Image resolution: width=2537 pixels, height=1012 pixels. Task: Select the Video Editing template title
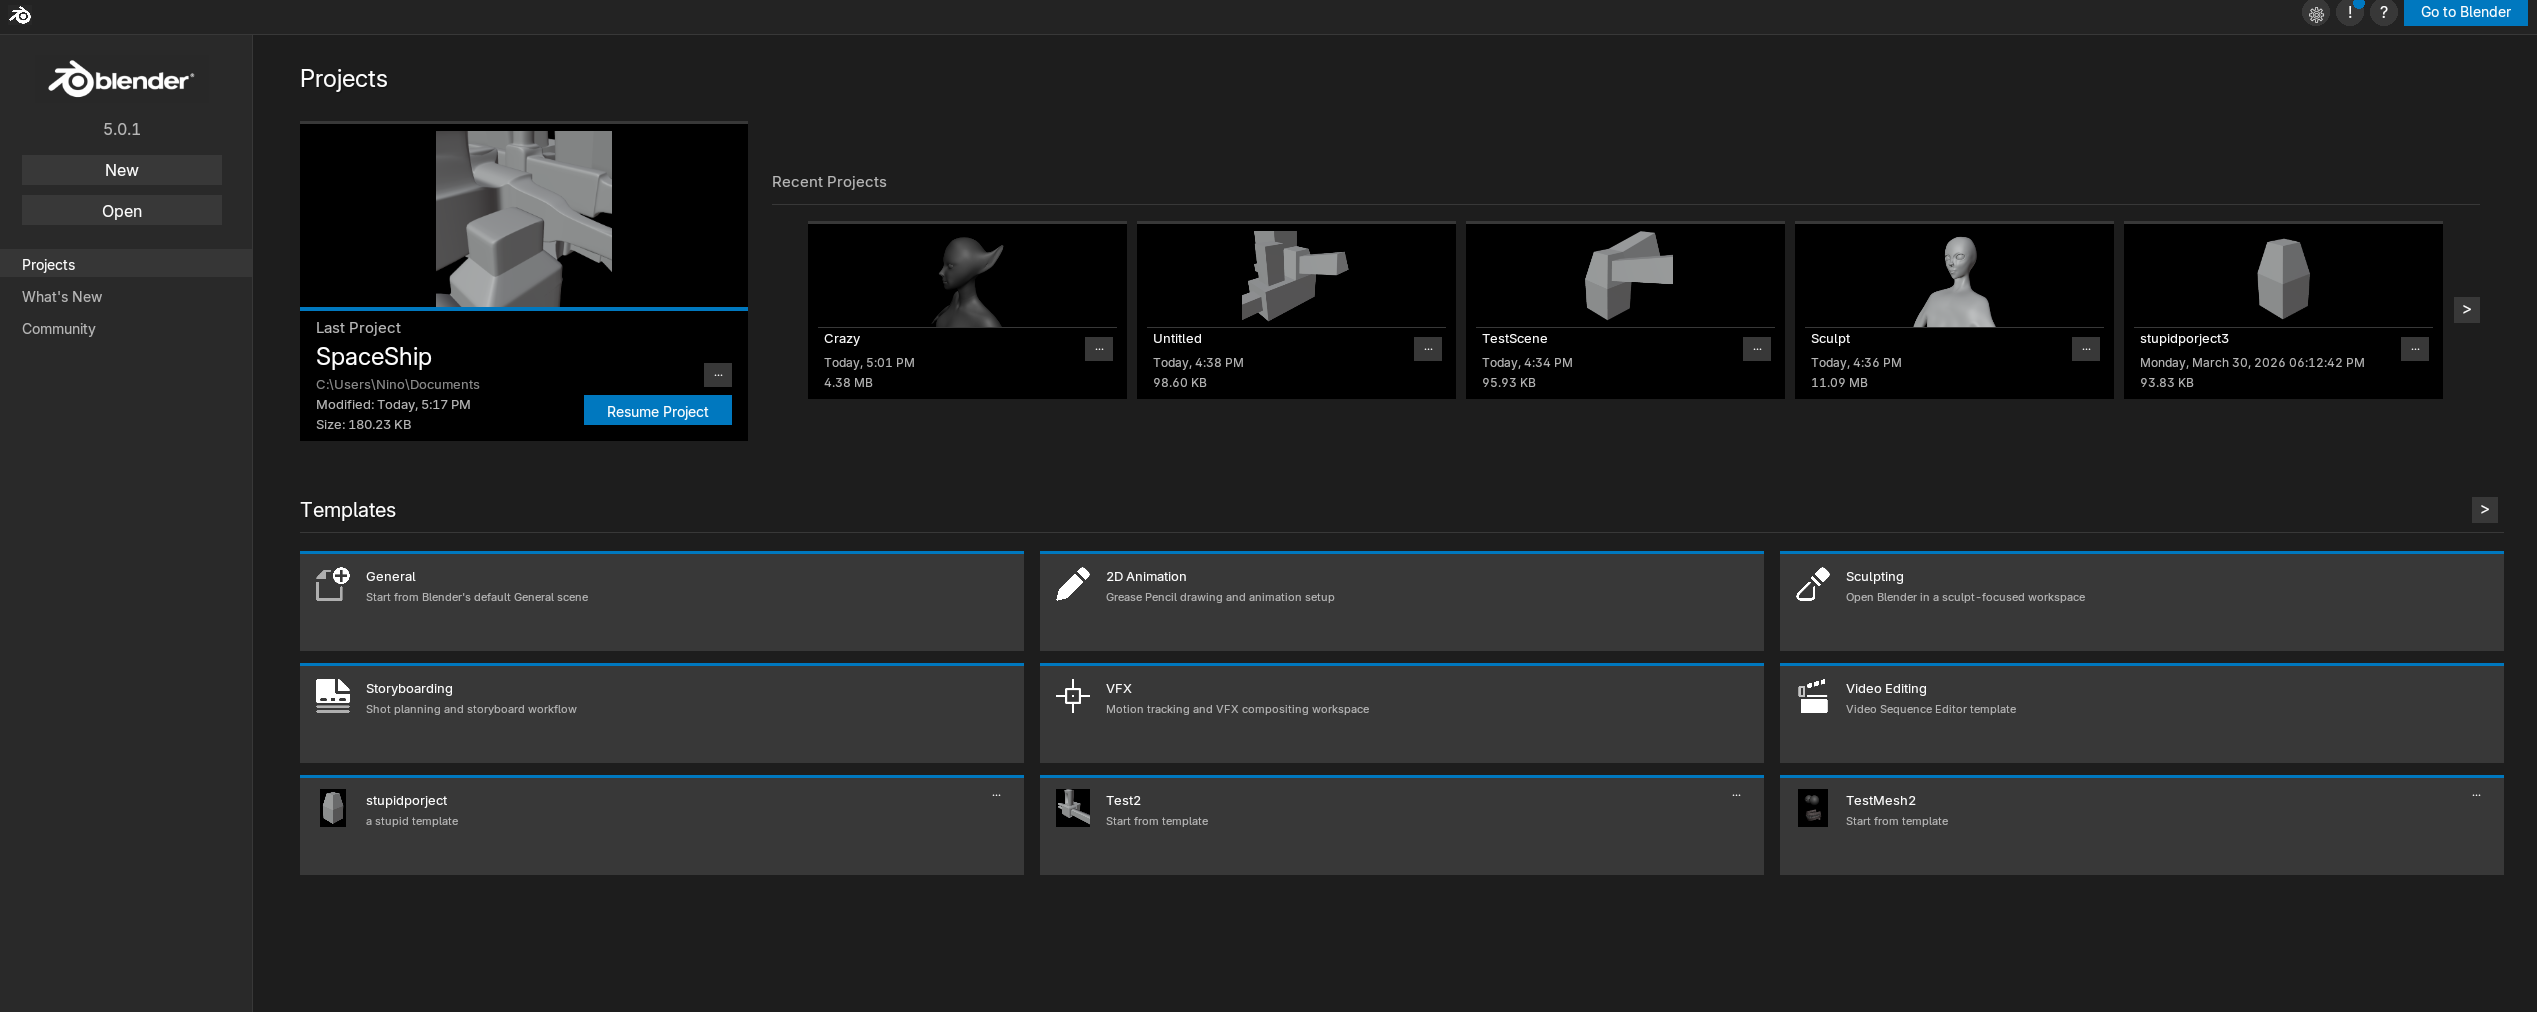click(1886, 689)
